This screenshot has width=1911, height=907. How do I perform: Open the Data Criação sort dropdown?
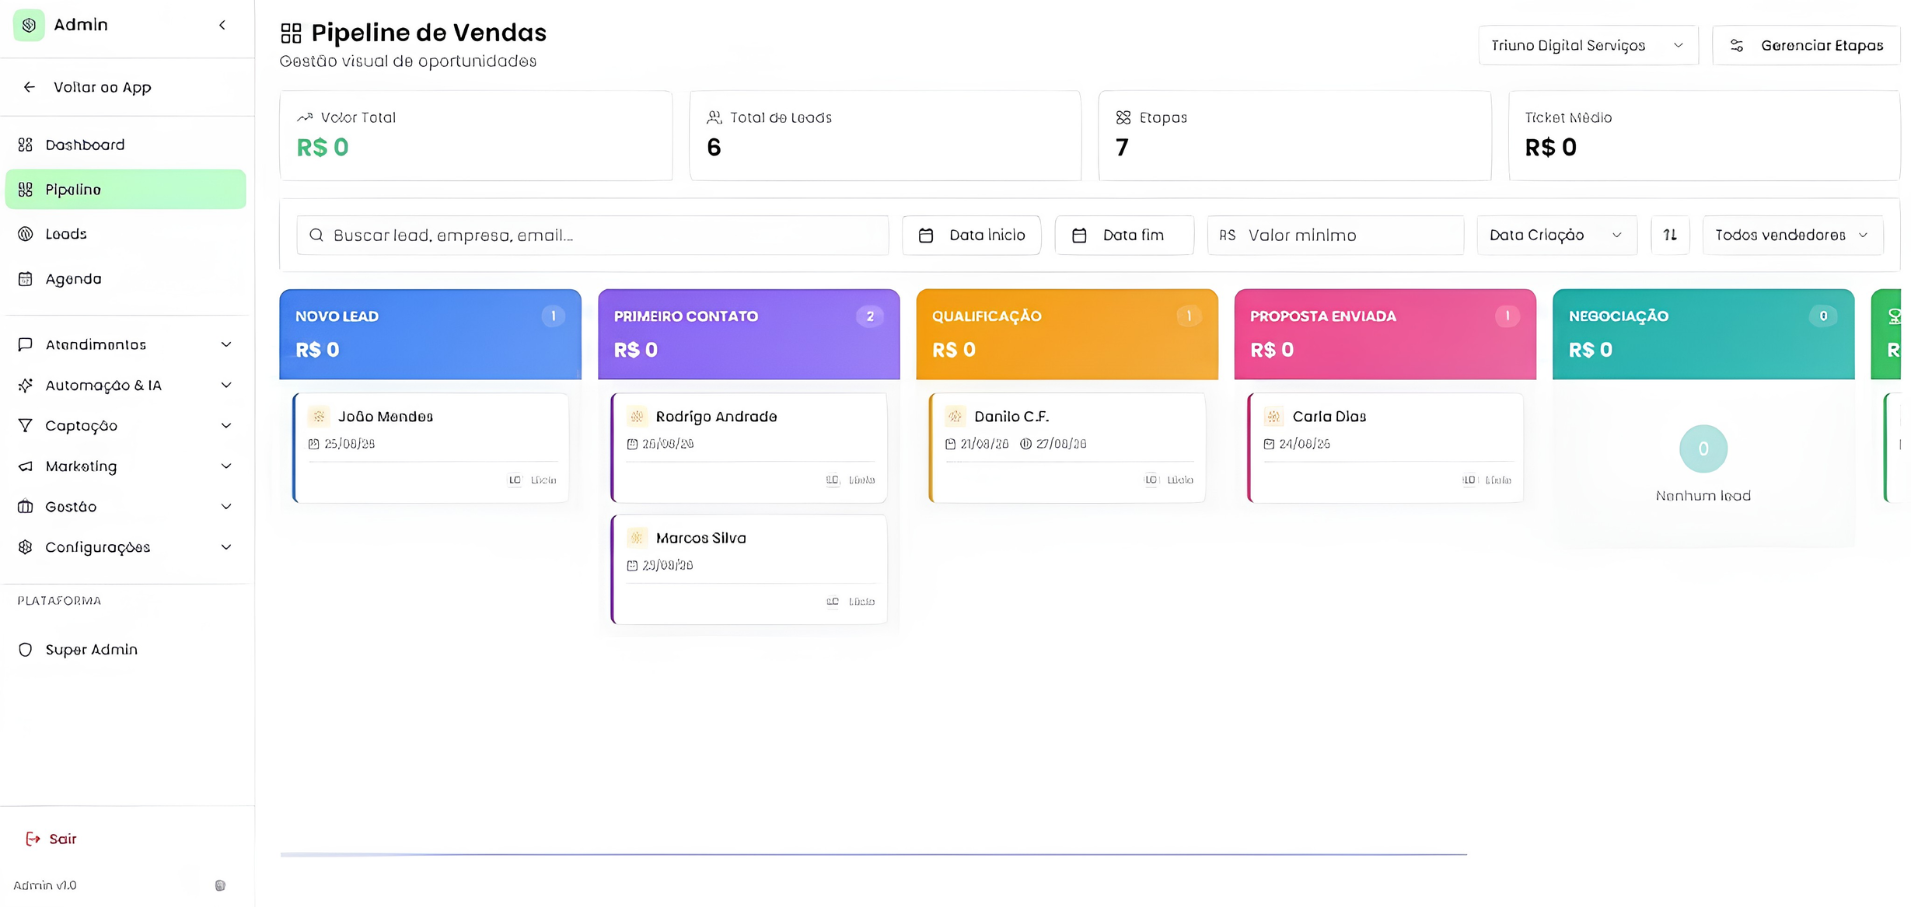1556,235
